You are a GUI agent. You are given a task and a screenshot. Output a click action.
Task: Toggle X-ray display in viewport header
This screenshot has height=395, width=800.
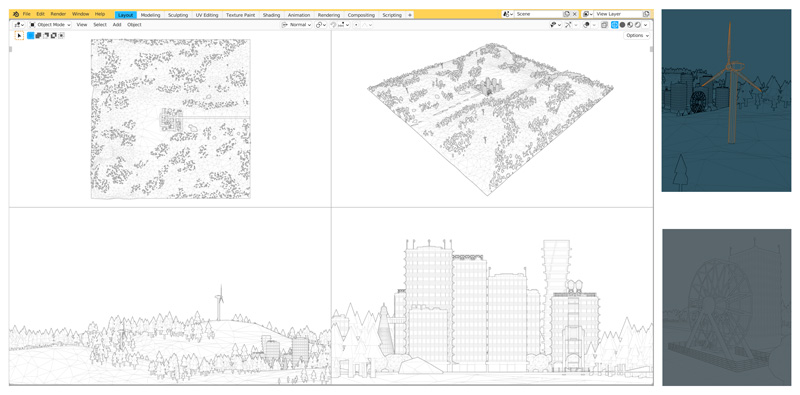pos(604,24)
